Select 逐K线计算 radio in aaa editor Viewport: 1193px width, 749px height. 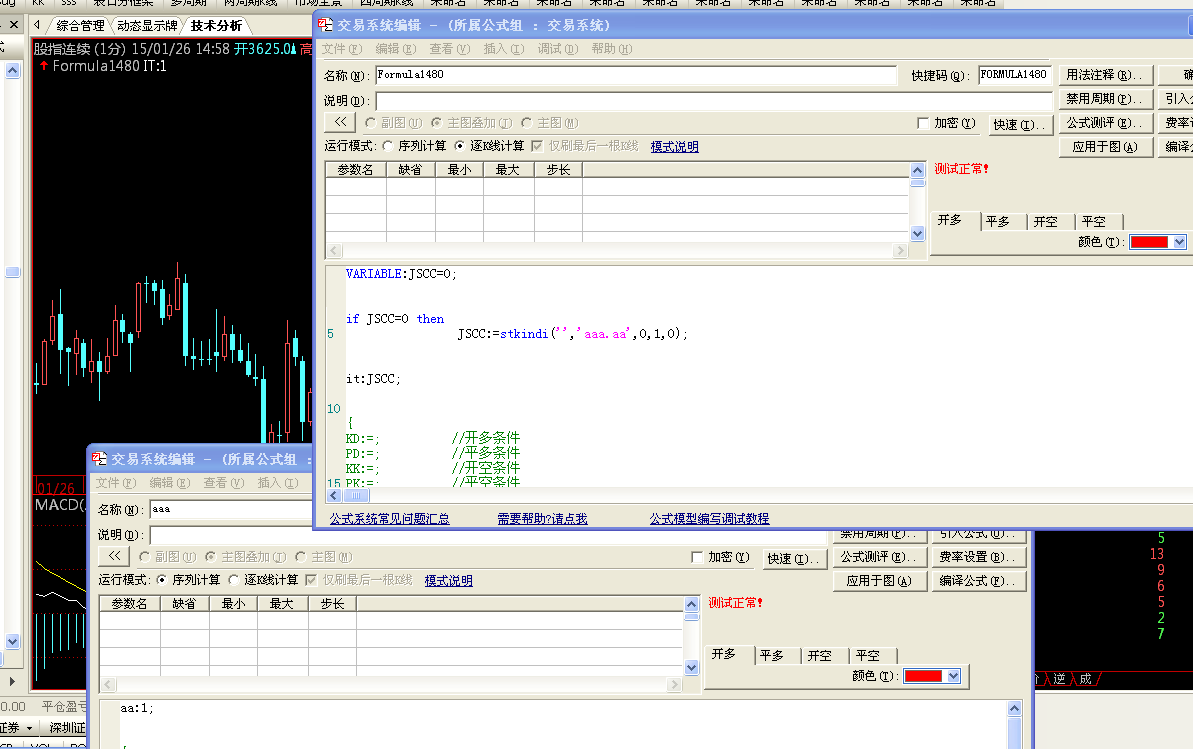click(x=234, y=580)
